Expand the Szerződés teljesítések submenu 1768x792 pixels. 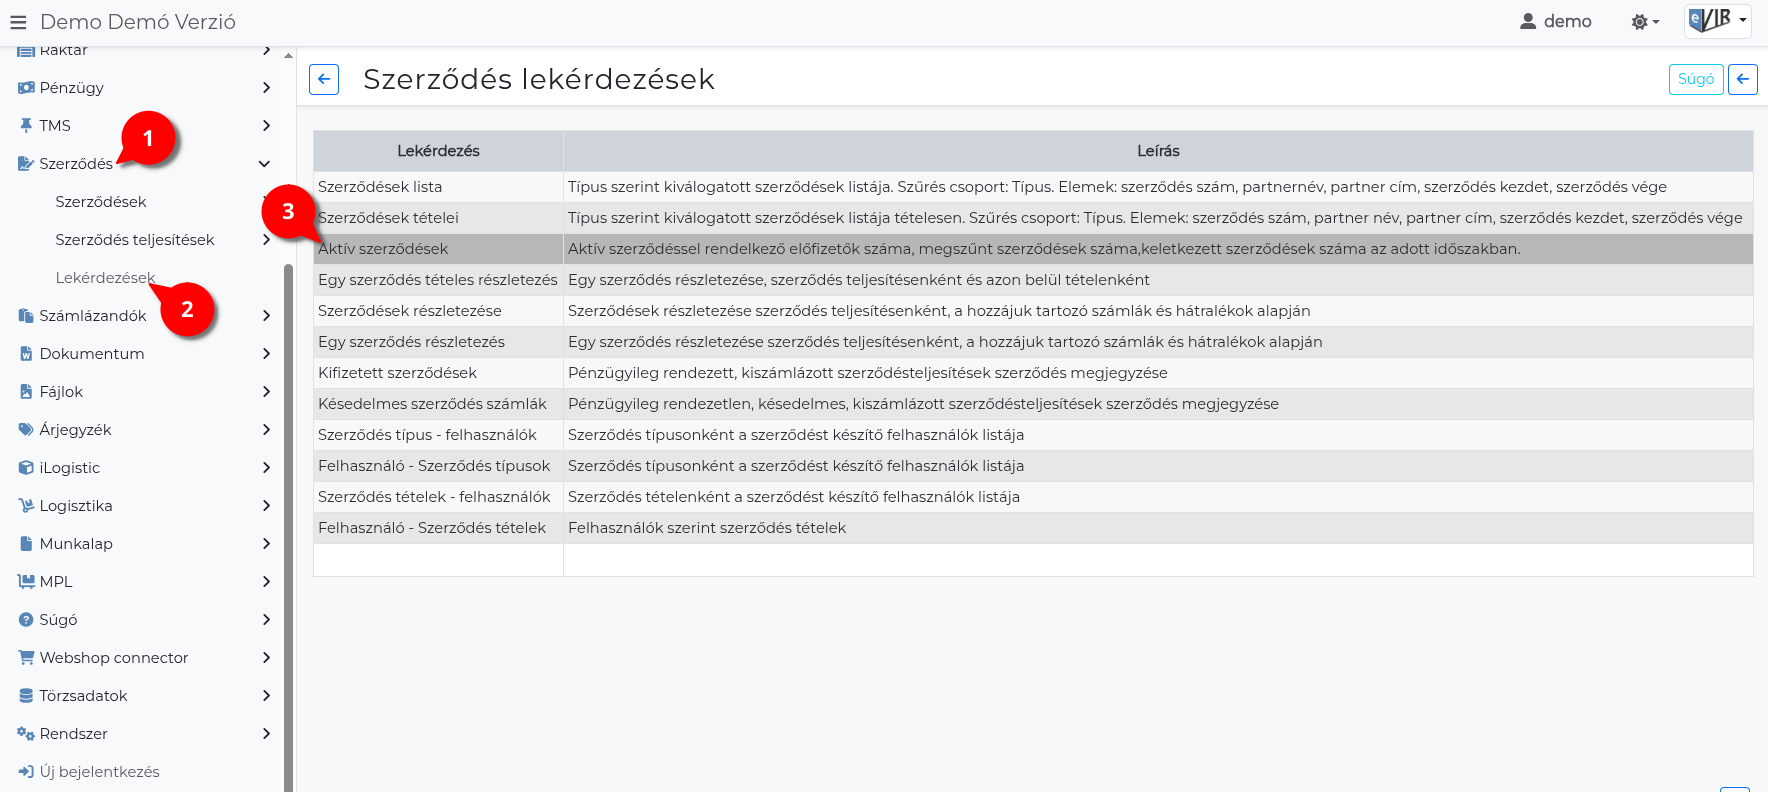(x=266, y=240)
